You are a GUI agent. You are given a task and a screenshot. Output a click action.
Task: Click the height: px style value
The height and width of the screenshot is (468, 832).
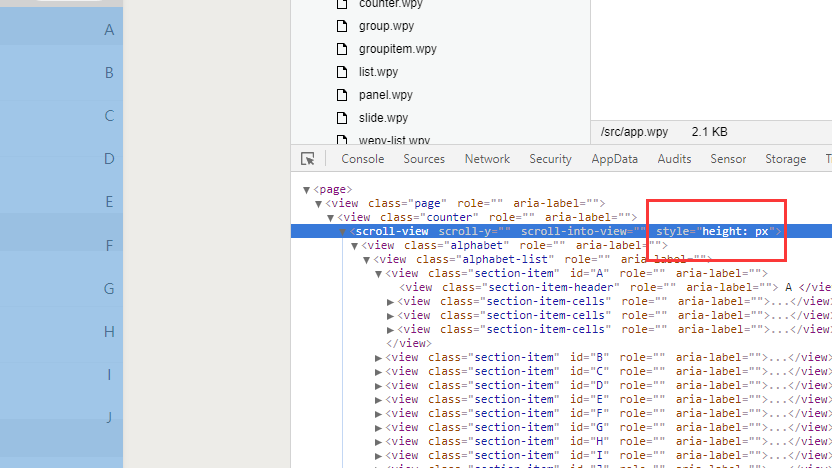735,231
